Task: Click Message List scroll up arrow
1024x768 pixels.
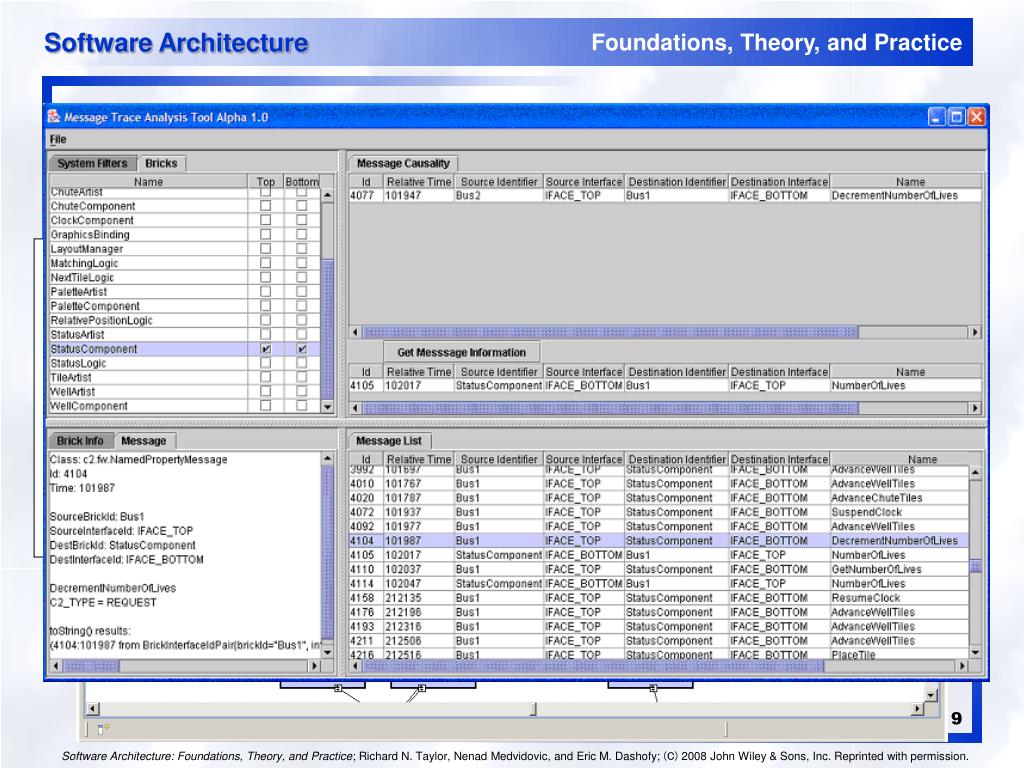Action: point(975,472)
